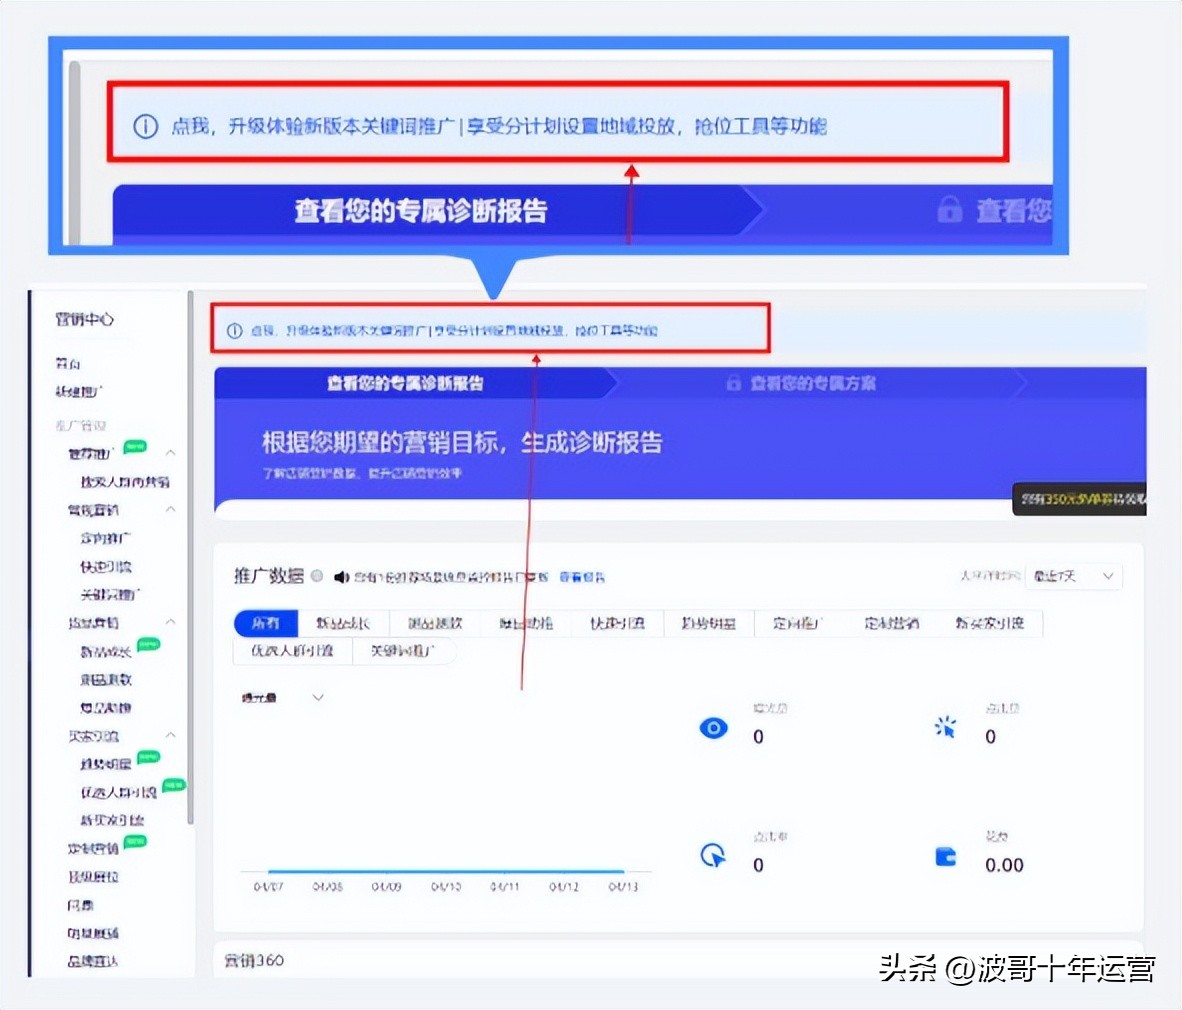
Task: Switch to the 所有 data tab
Action: 264,623
